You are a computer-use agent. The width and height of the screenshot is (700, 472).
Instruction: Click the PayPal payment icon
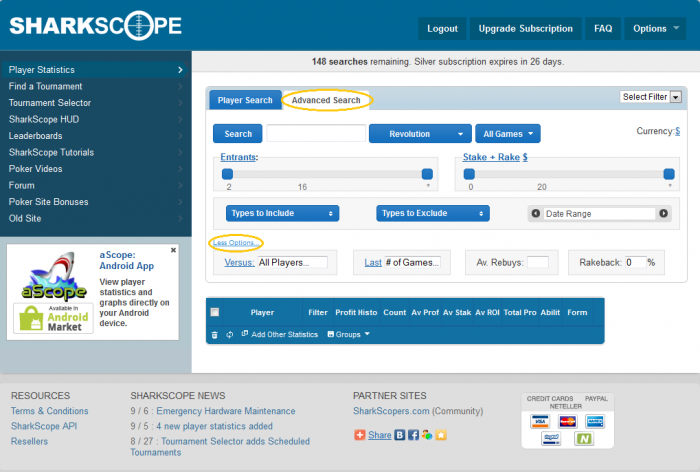pos(551,439)
